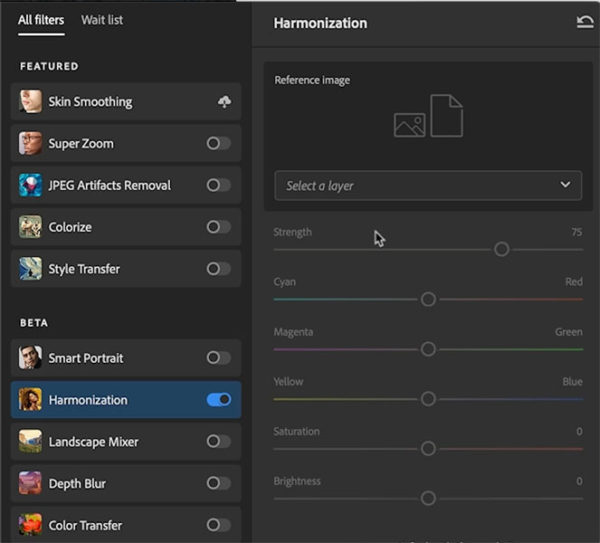
Task: Enable the Color Transfer toggle
Action: click(x=218, y=525)
